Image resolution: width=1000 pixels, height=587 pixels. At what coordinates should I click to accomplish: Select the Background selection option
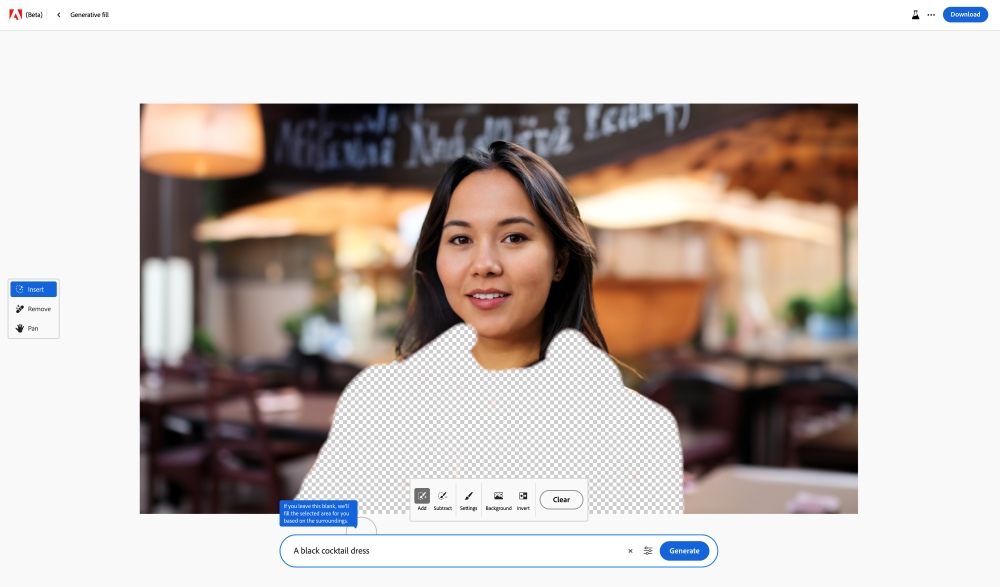pos(496,498)
